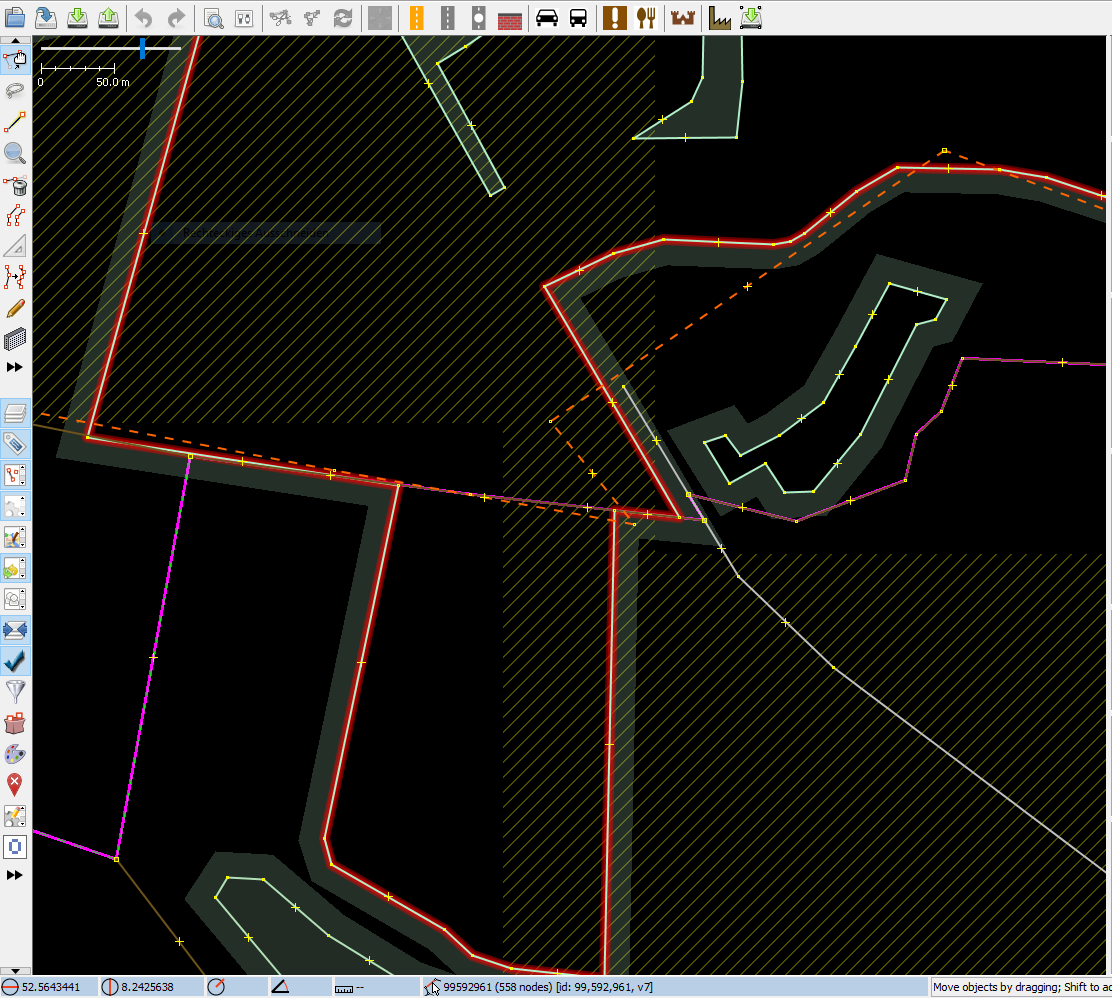Choose the Zoom magnifier tool
This screenshot has width=1112, height=998.
15,153
